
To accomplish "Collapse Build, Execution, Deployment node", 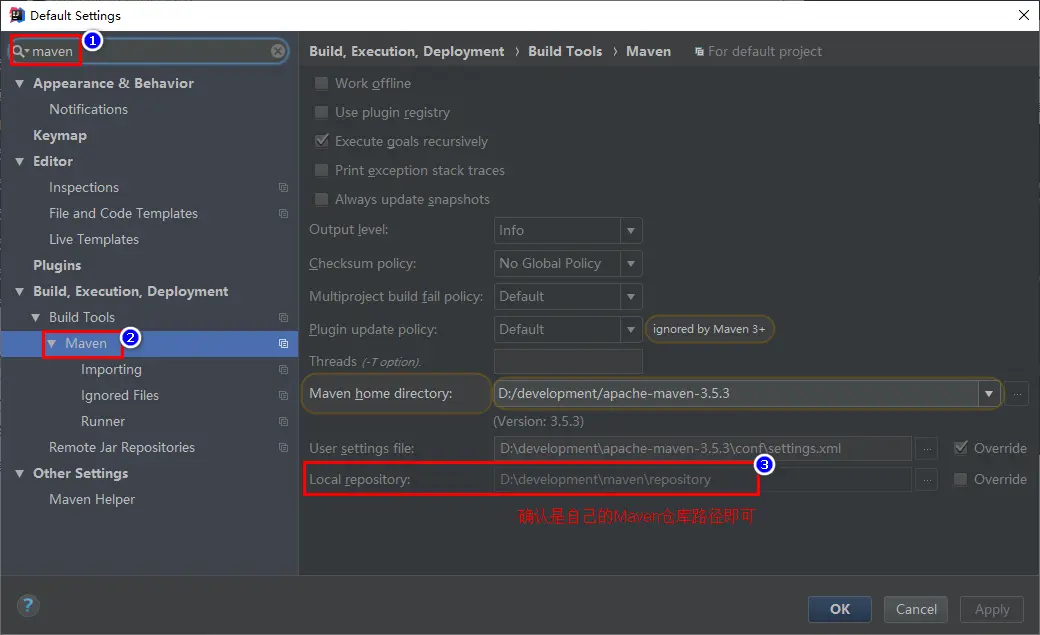I will pyautogui.click(x=19, y=292).
